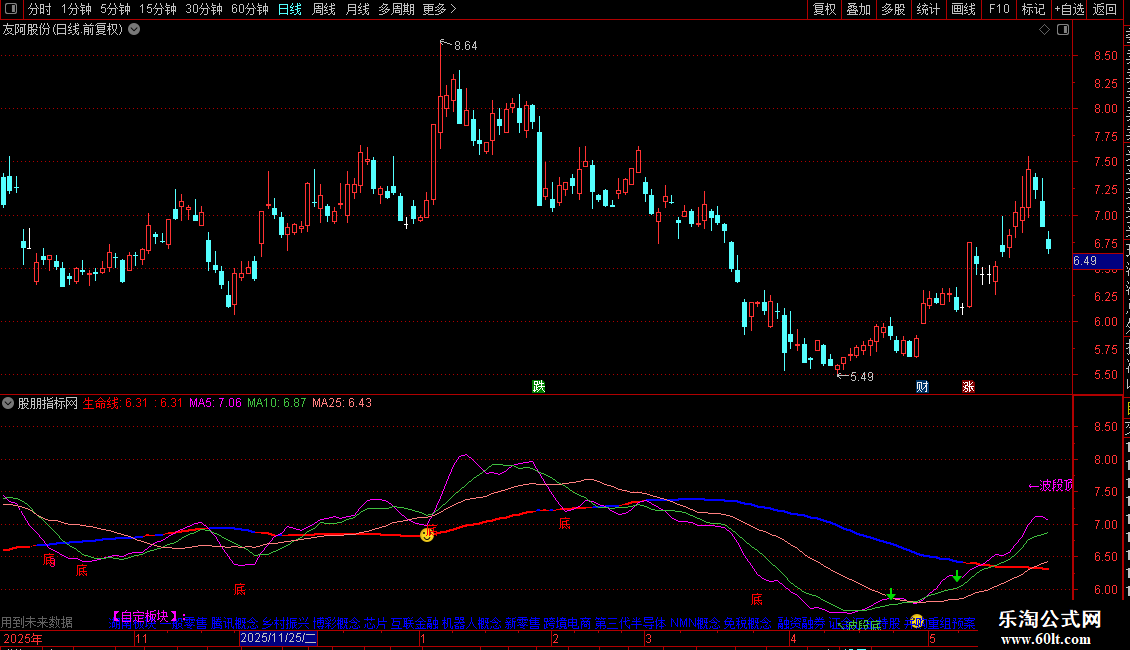Image resolution: width=1130 pixels, height=650 pixels.
Task: Switch to the 60分钟 period
Action: 250,9
